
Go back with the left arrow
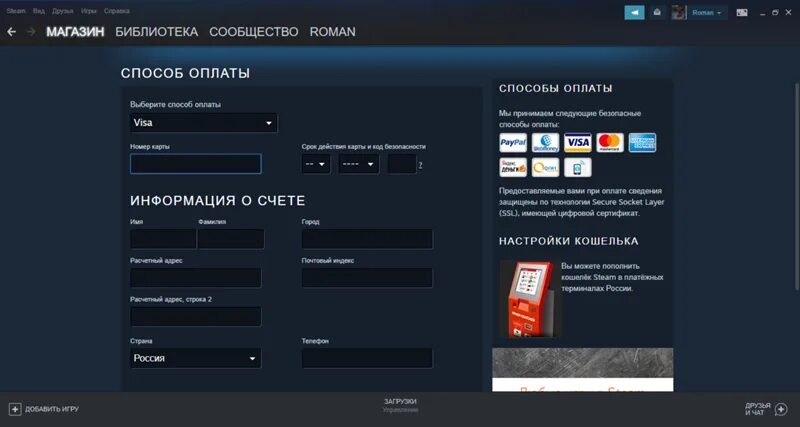[11, 32]
